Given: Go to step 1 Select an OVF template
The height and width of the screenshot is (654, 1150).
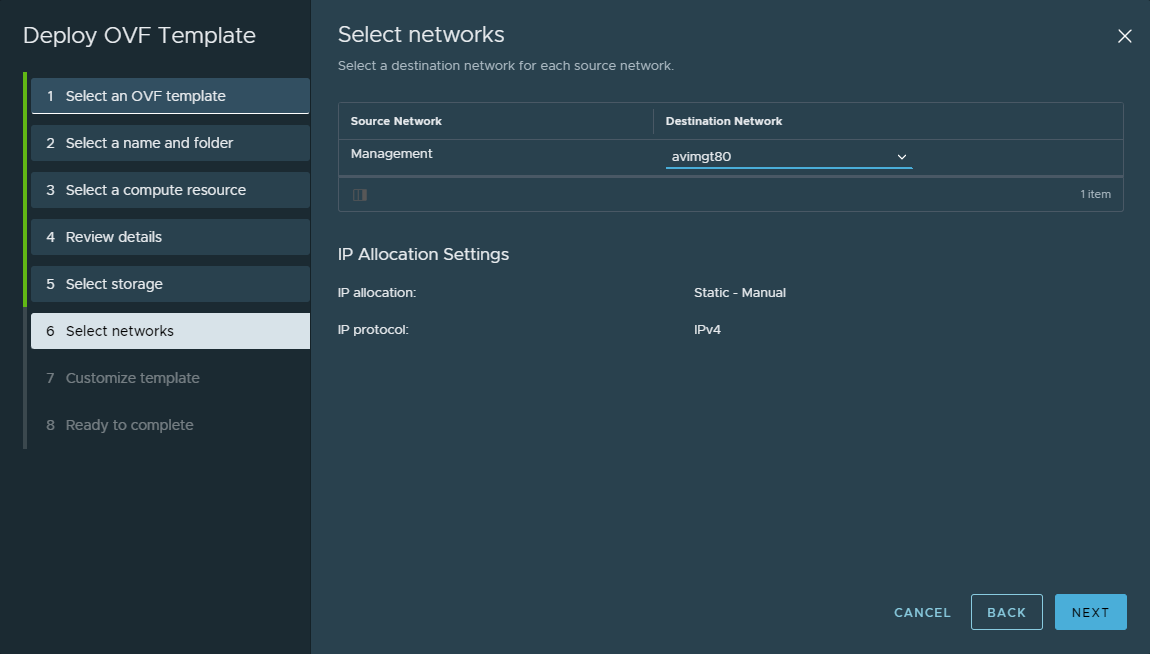Looking at the screenshot, I should point(170,96).
